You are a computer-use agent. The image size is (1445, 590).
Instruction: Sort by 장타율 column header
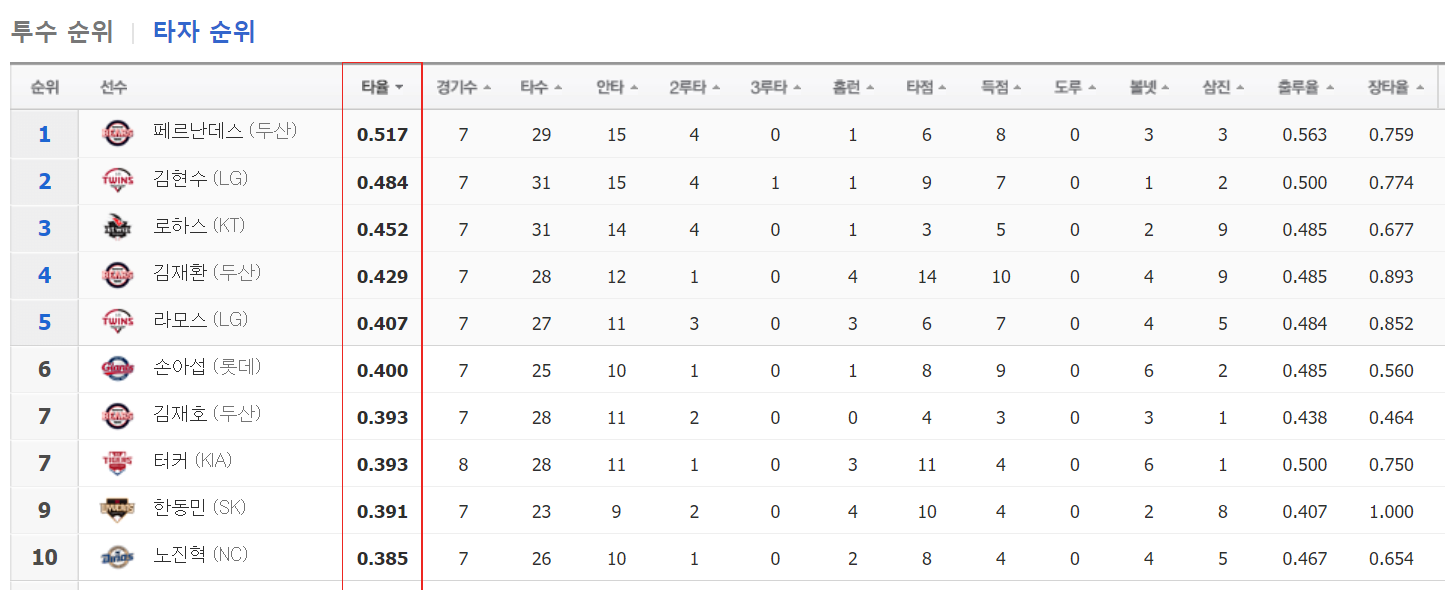1396,87
